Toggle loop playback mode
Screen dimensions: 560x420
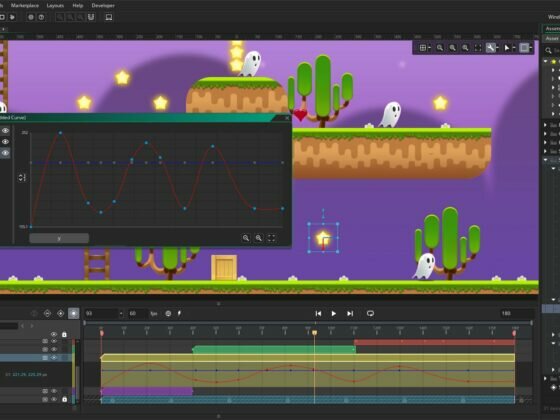point(370,314)
